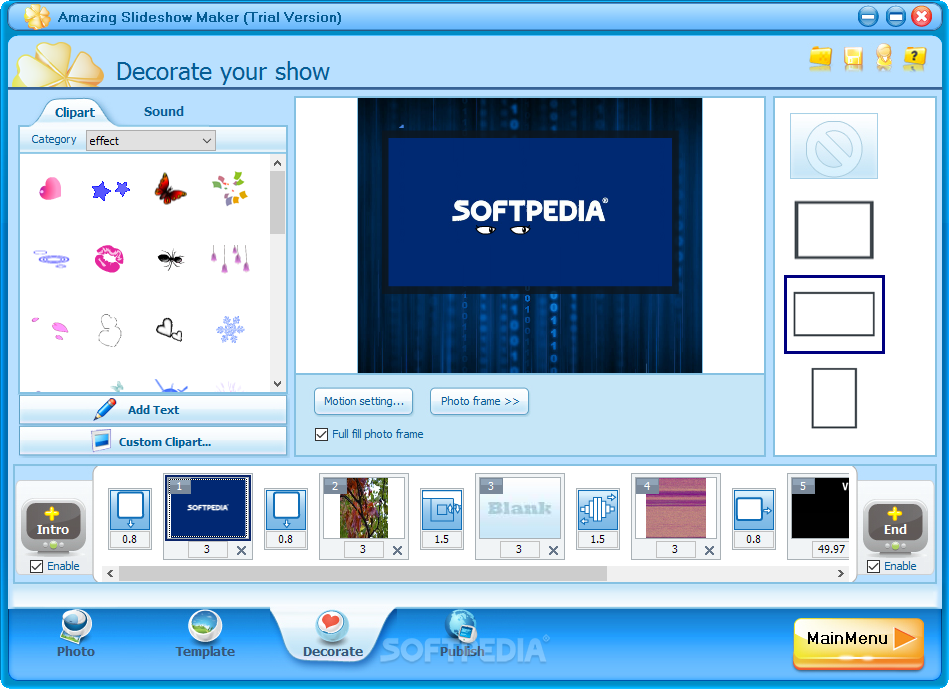Viewport: 949px width, 689px height.
Task: Select the pink heart clipart
Action: (x=50, y=188)
